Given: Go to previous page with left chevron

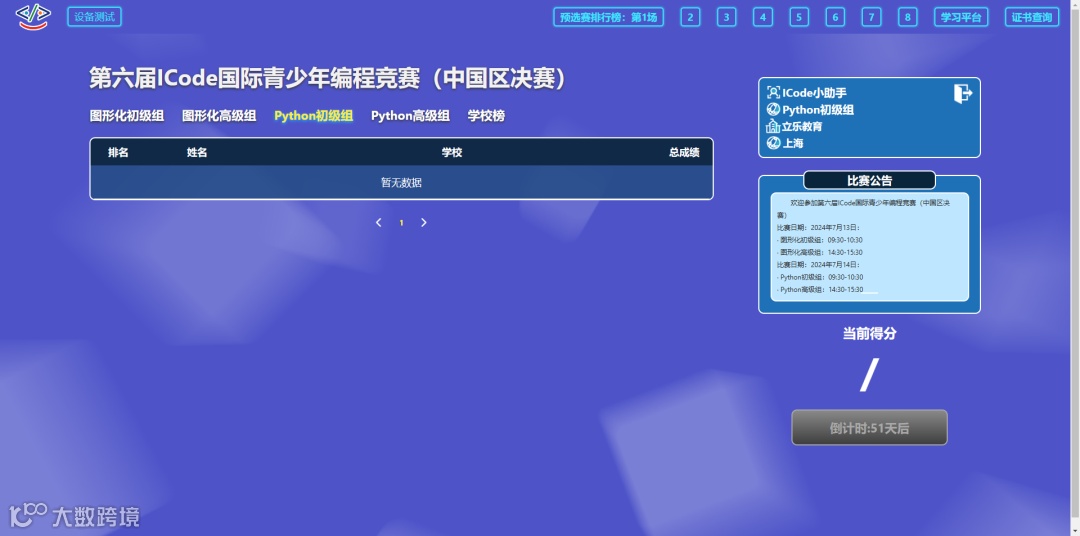Looking at the screenshot, I should [379, 223].
